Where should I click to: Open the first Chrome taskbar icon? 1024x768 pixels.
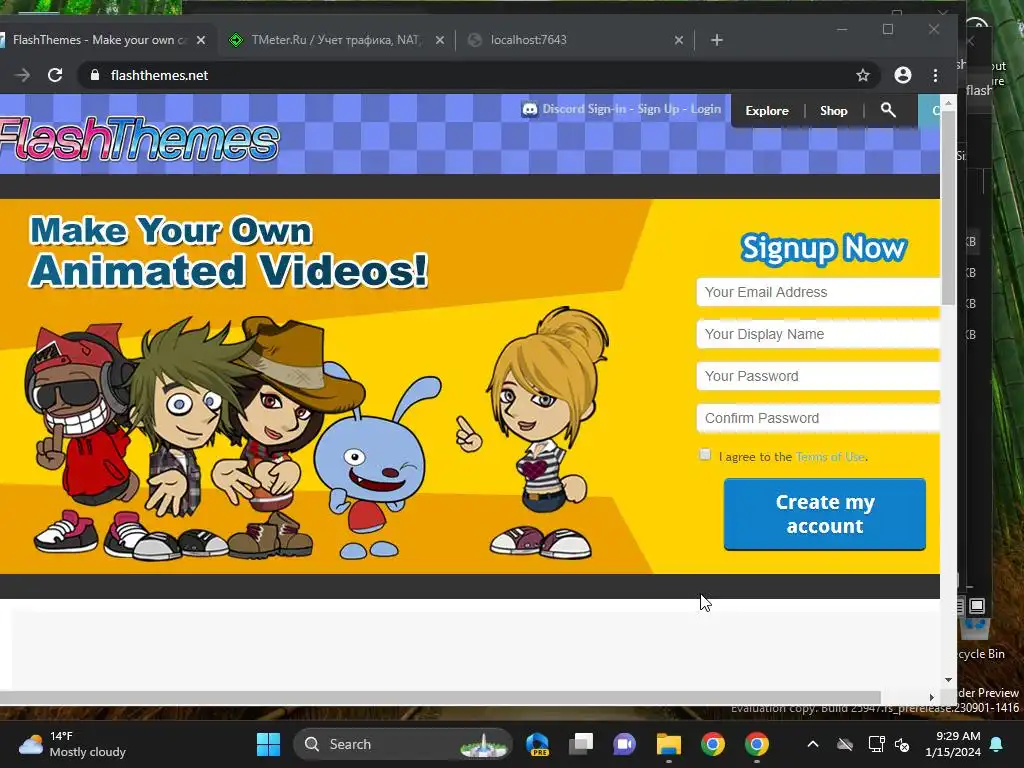click(x=712, y=744)
